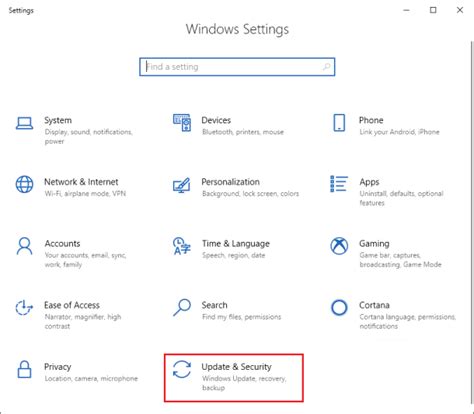Click 'Background, lock screen, colors' text
The height and width of the screenshot is (414, 474).
[251, 194]
